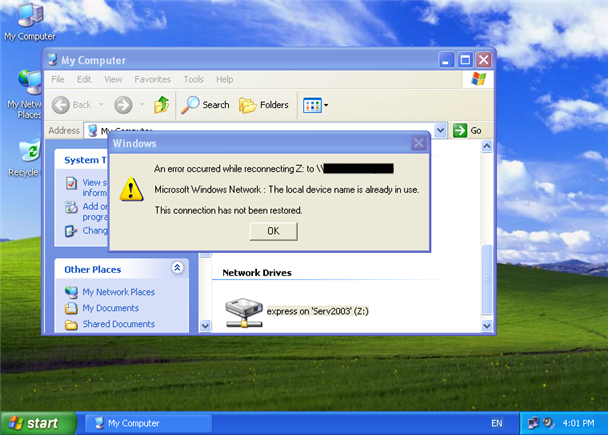
Task: Click the main pane vertical scrollbar thumb
Action: click(487, 279)
